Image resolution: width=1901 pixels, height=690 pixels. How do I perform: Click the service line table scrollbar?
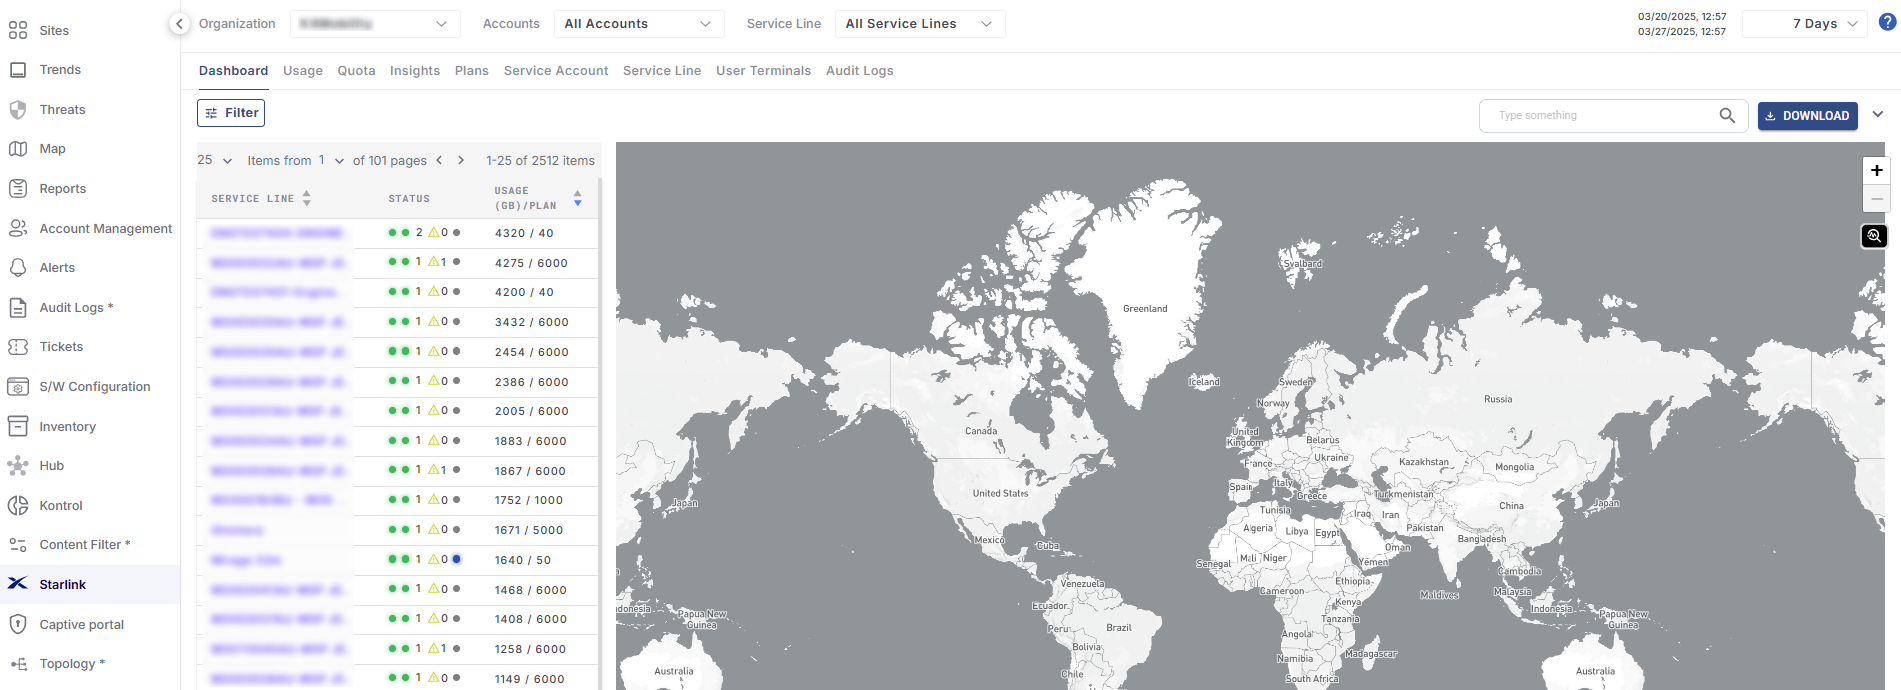[600, 400]
